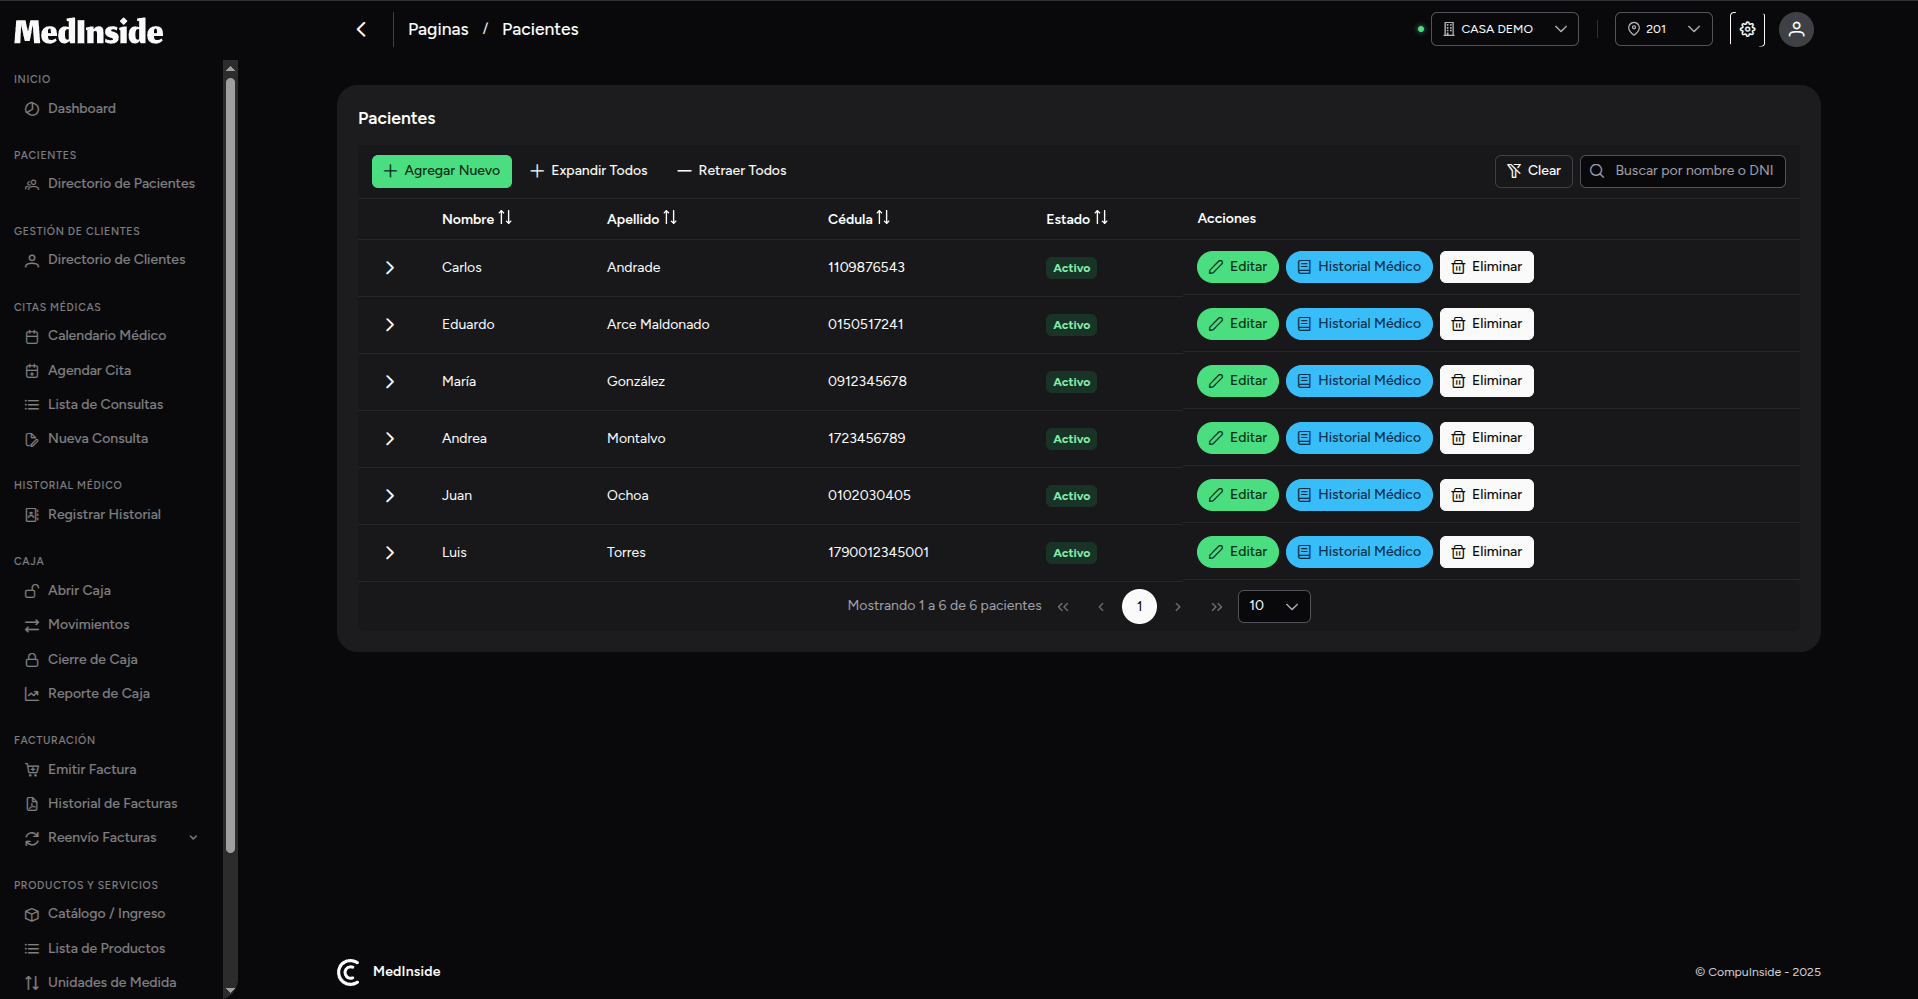Click the sidebar scroll up arrow

point(231,68)
